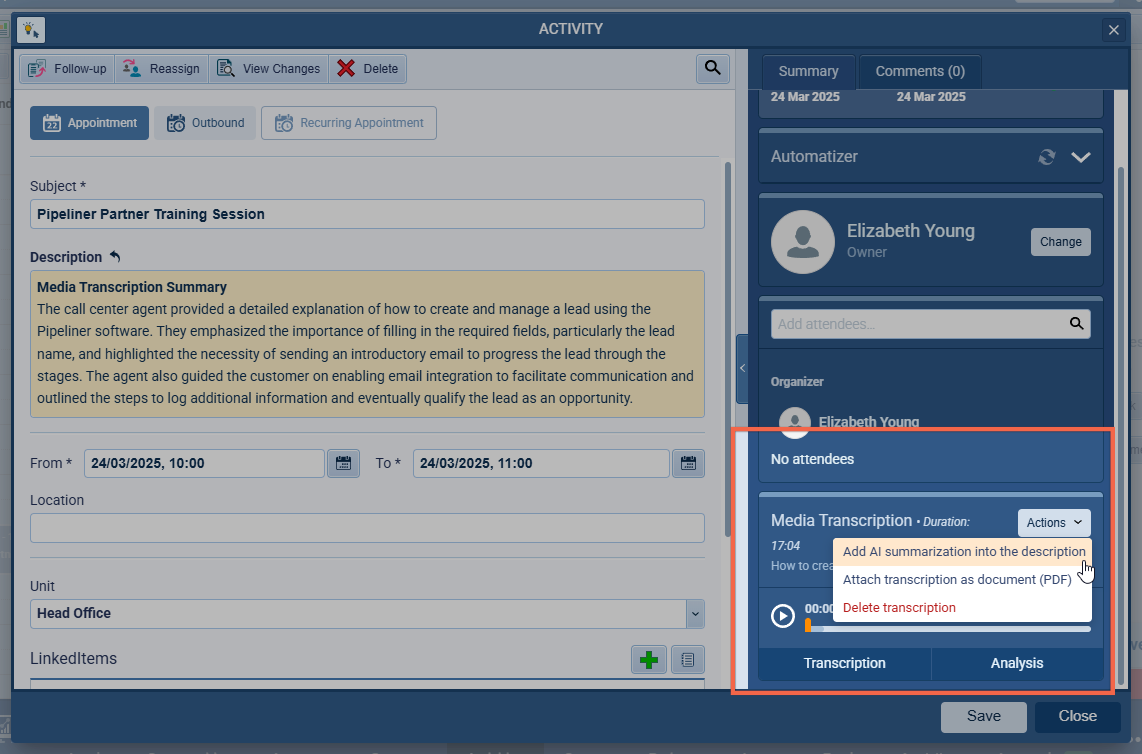The image size is (1142, 754).
Task: Delete the activity via red X
Action: click(367, 69)
